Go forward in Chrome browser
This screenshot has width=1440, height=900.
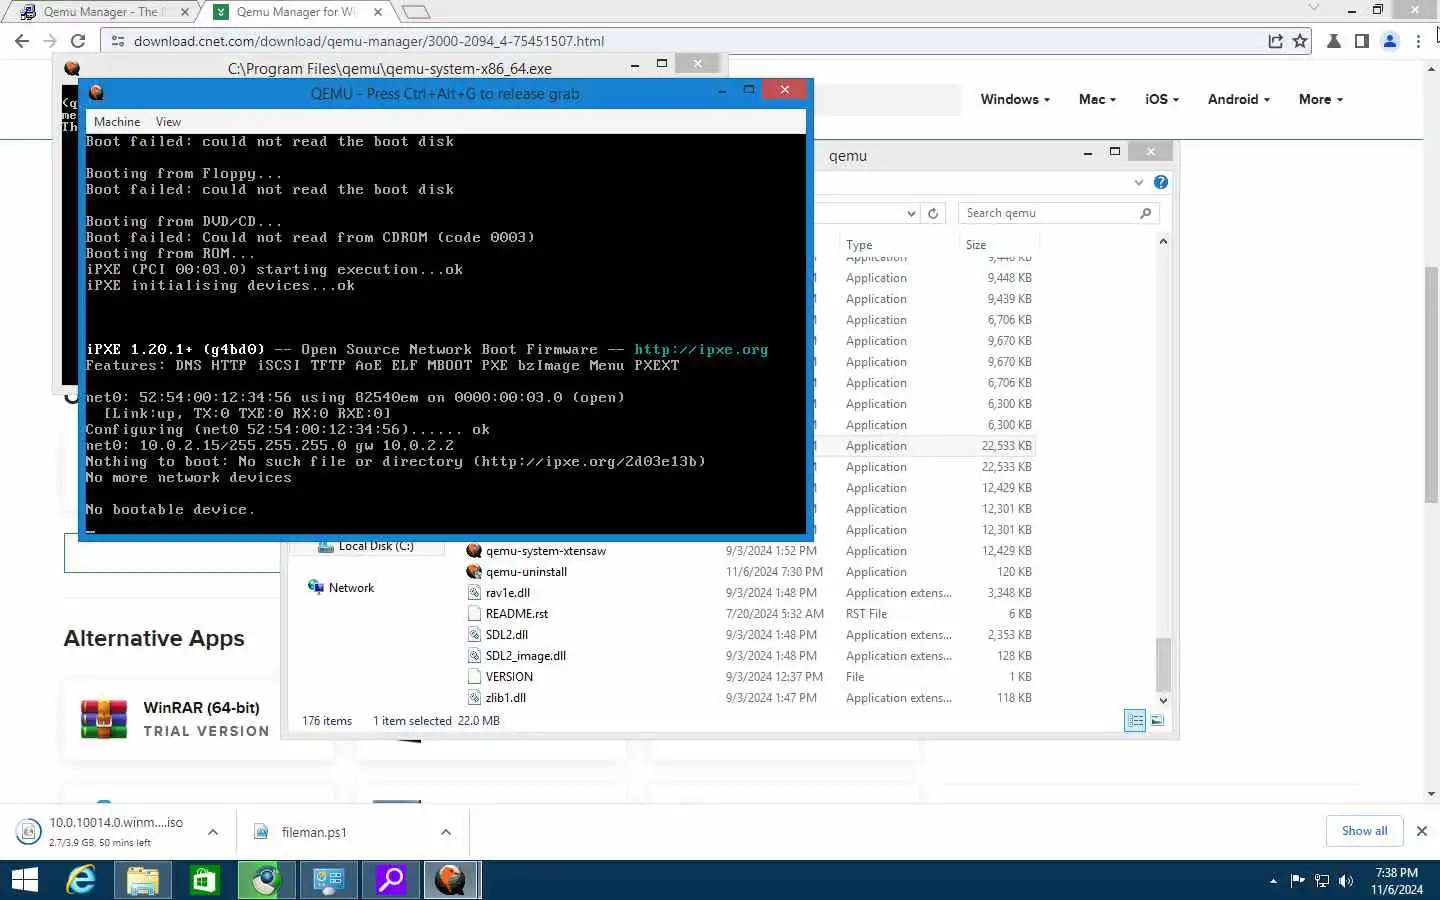click(x=50, y=41)
